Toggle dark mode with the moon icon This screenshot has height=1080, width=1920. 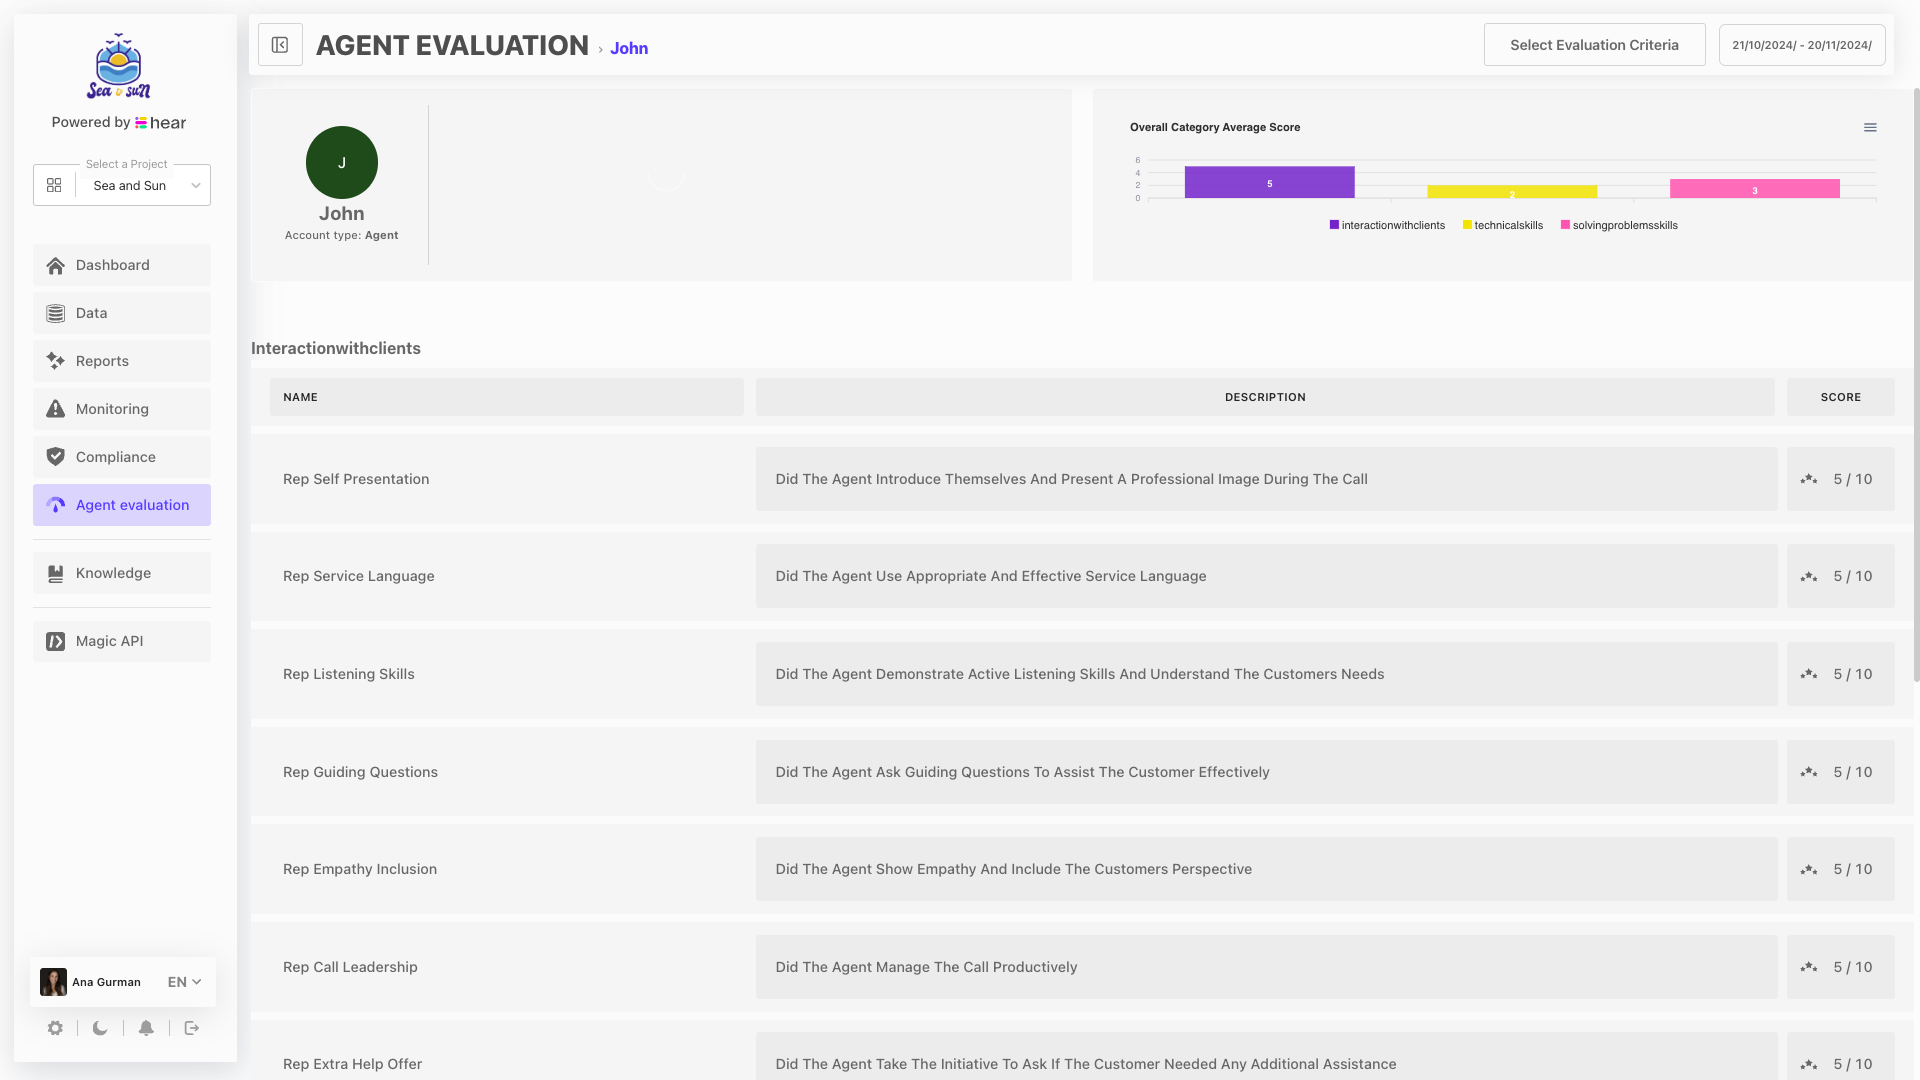coord(100,1028)
